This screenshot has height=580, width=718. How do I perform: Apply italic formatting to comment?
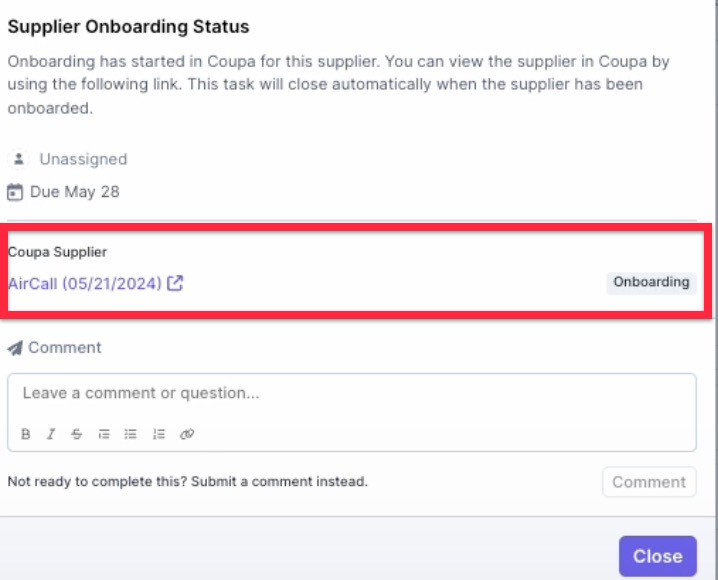coord(51,434)
